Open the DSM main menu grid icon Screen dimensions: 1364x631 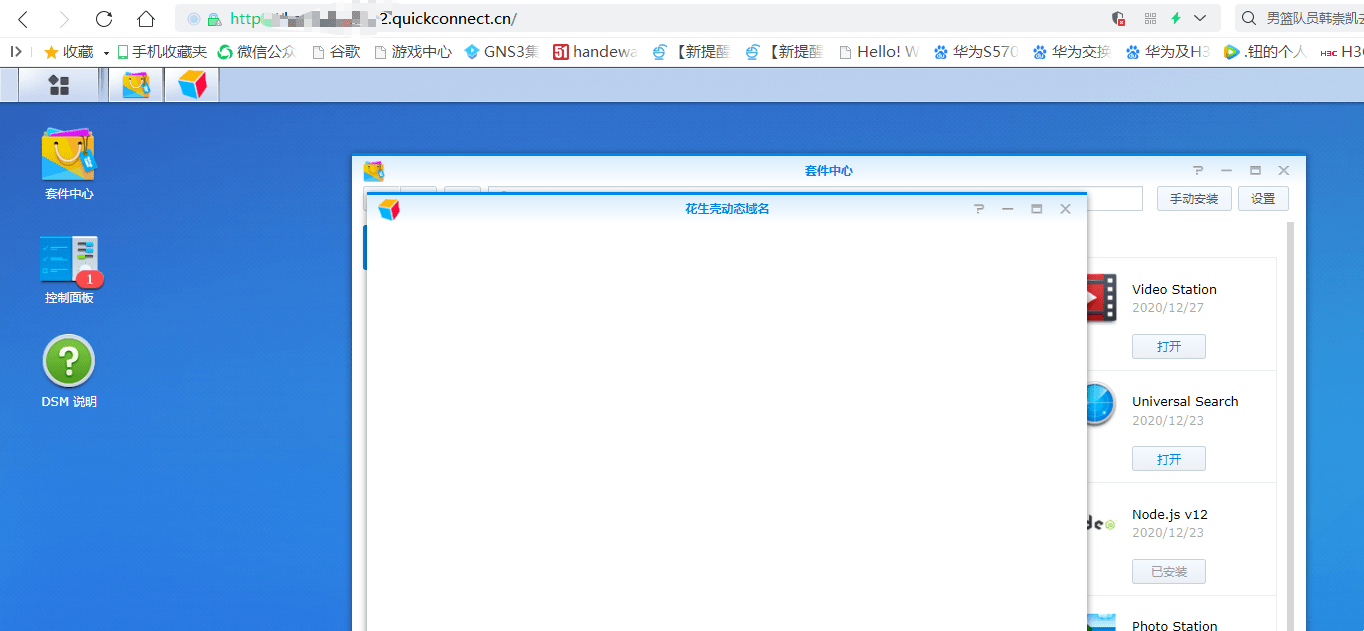click(59, 86)
